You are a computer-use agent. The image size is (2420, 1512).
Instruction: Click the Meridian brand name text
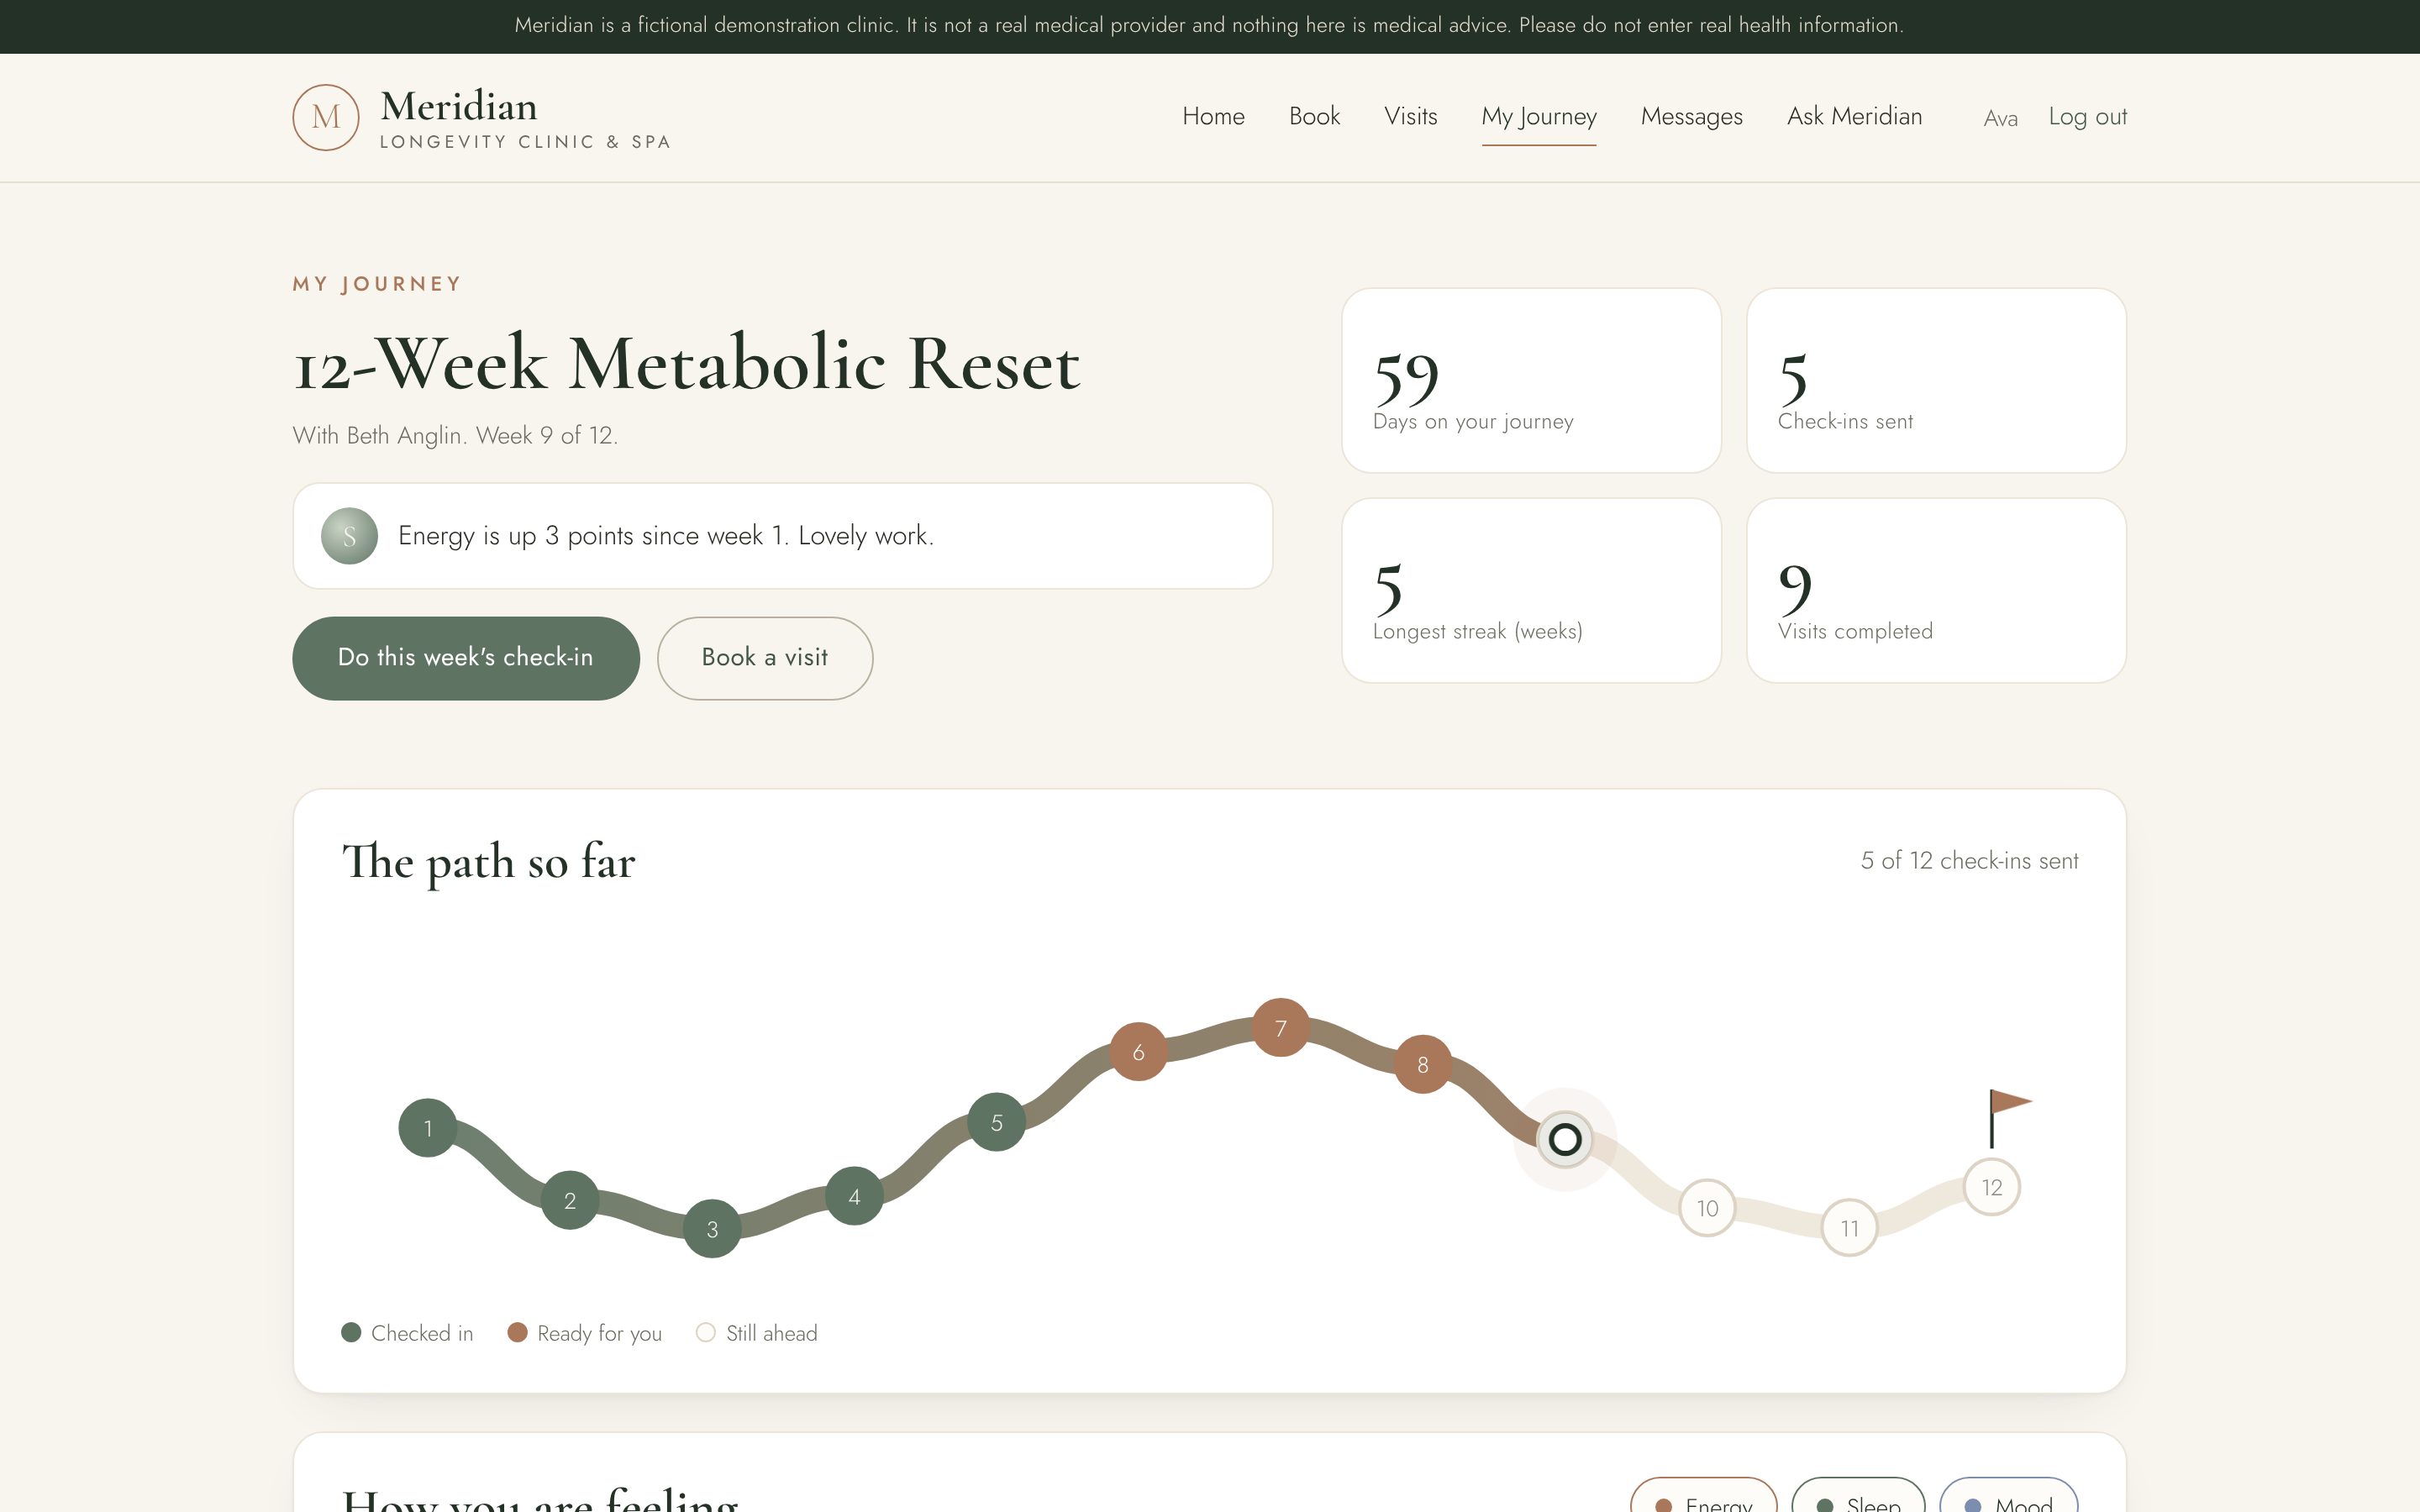[459, 106]
